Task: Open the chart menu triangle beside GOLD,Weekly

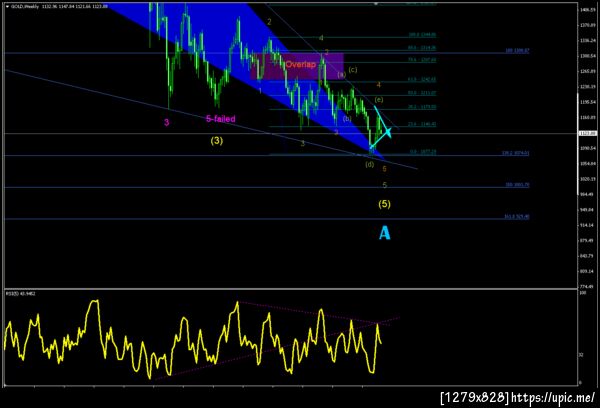Action: point(7,6)
